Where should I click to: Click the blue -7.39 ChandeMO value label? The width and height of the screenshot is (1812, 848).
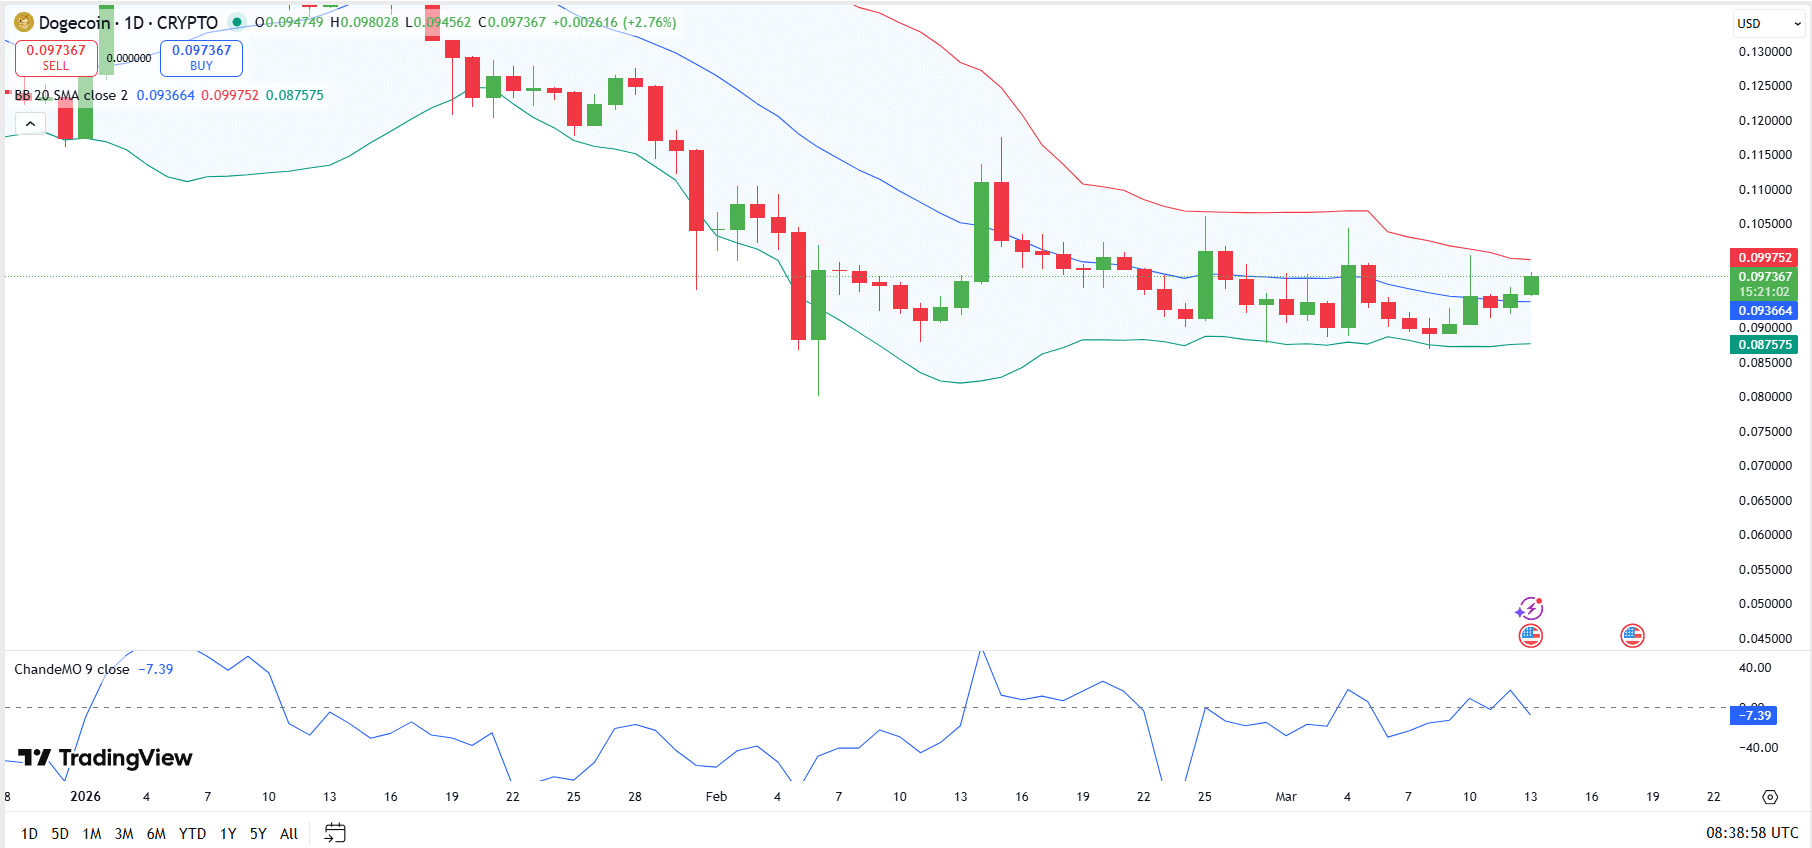(1754, 715)
